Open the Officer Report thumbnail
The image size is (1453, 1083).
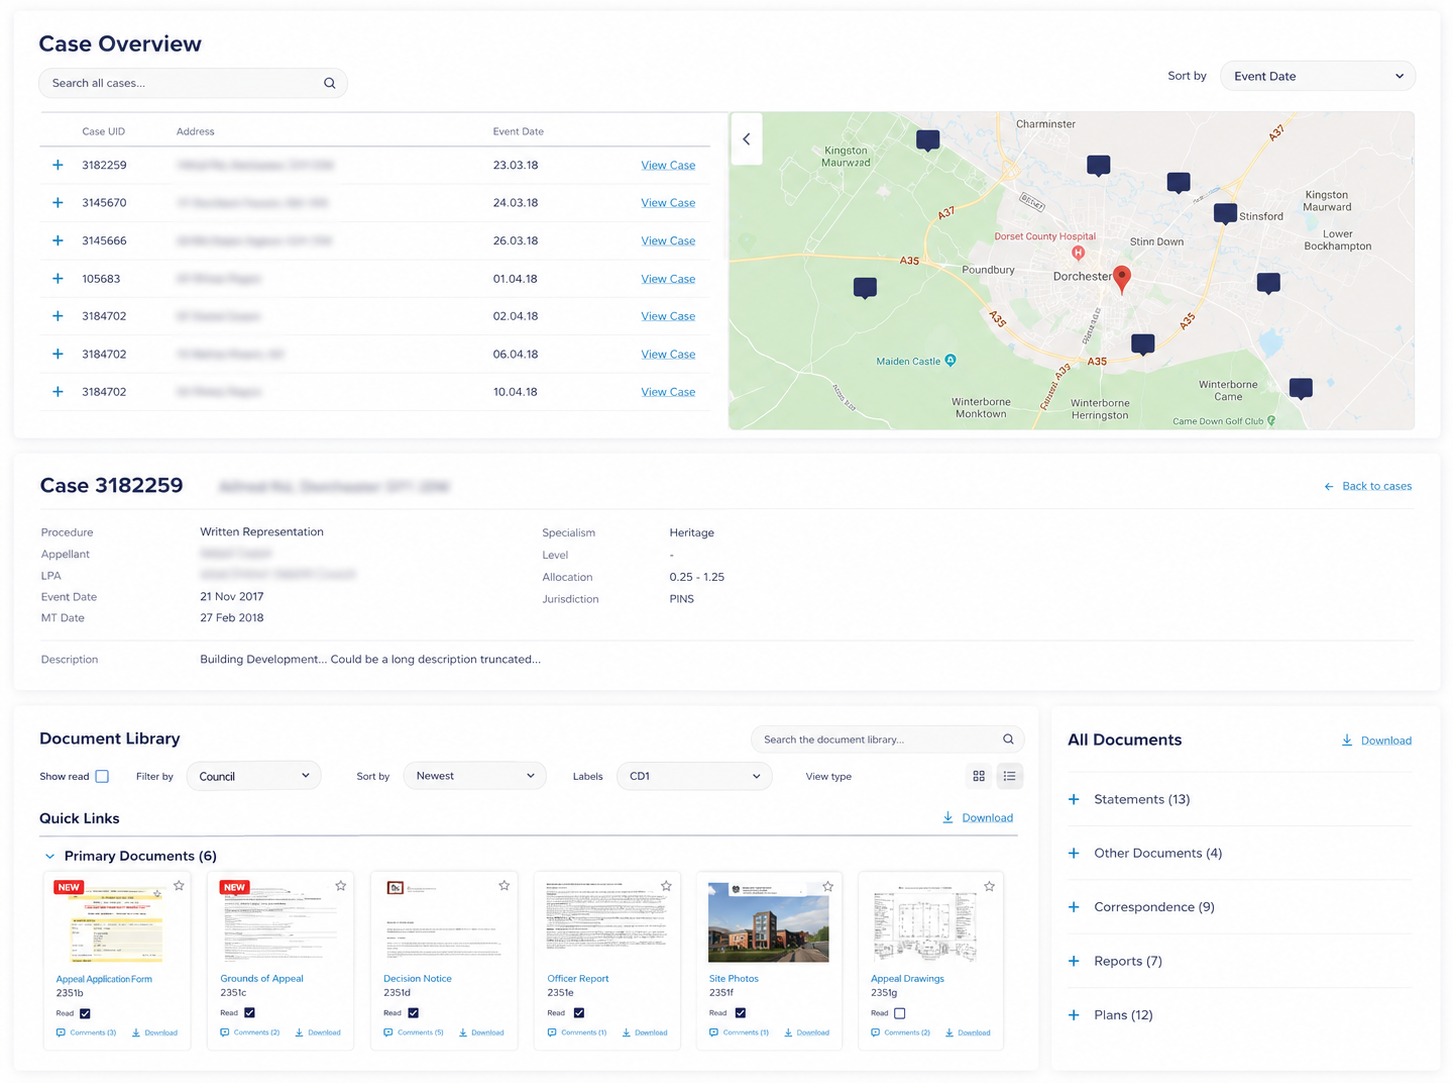607,921
